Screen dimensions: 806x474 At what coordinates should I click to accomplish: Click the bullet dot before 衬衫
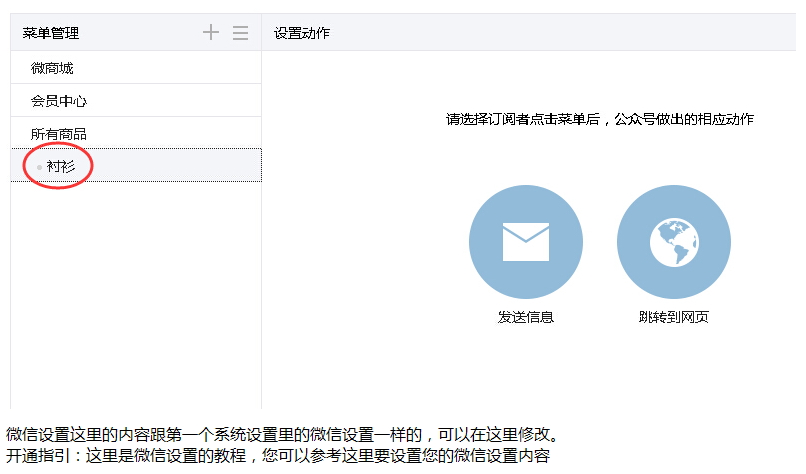[x=39, y=167]
